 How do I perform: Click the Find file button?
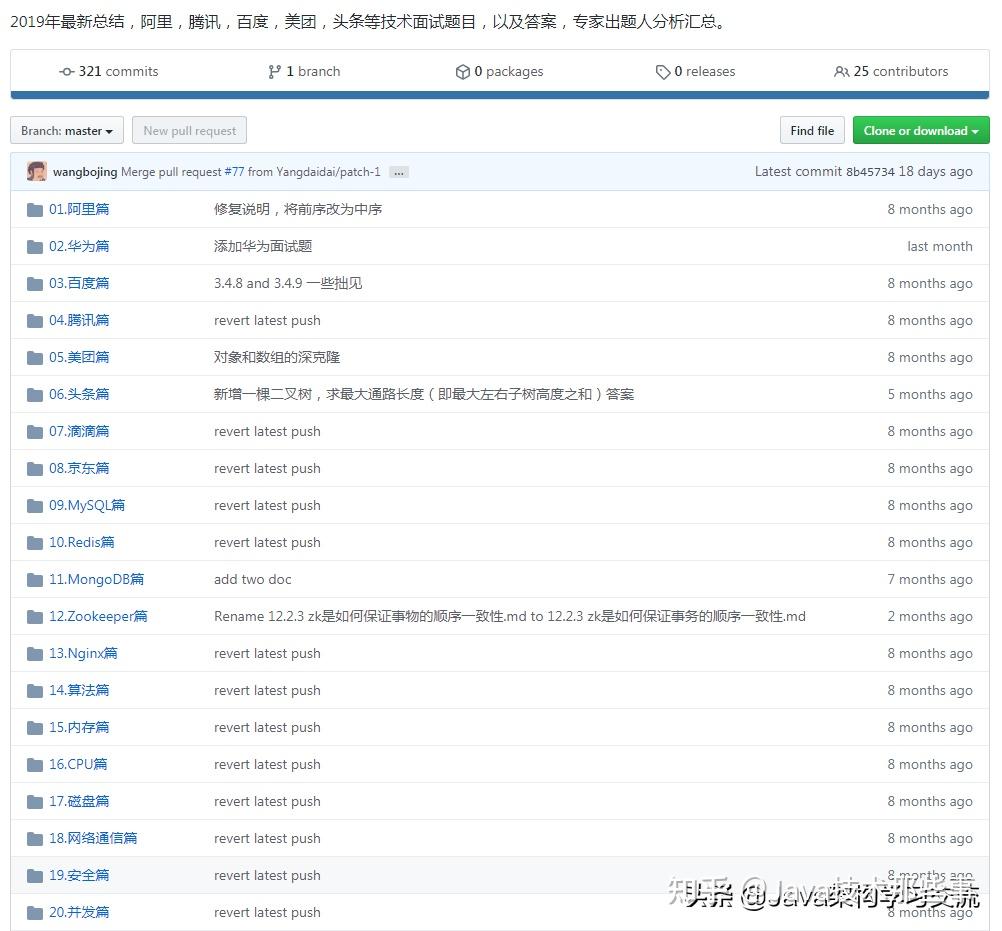(x=811, y=130)
